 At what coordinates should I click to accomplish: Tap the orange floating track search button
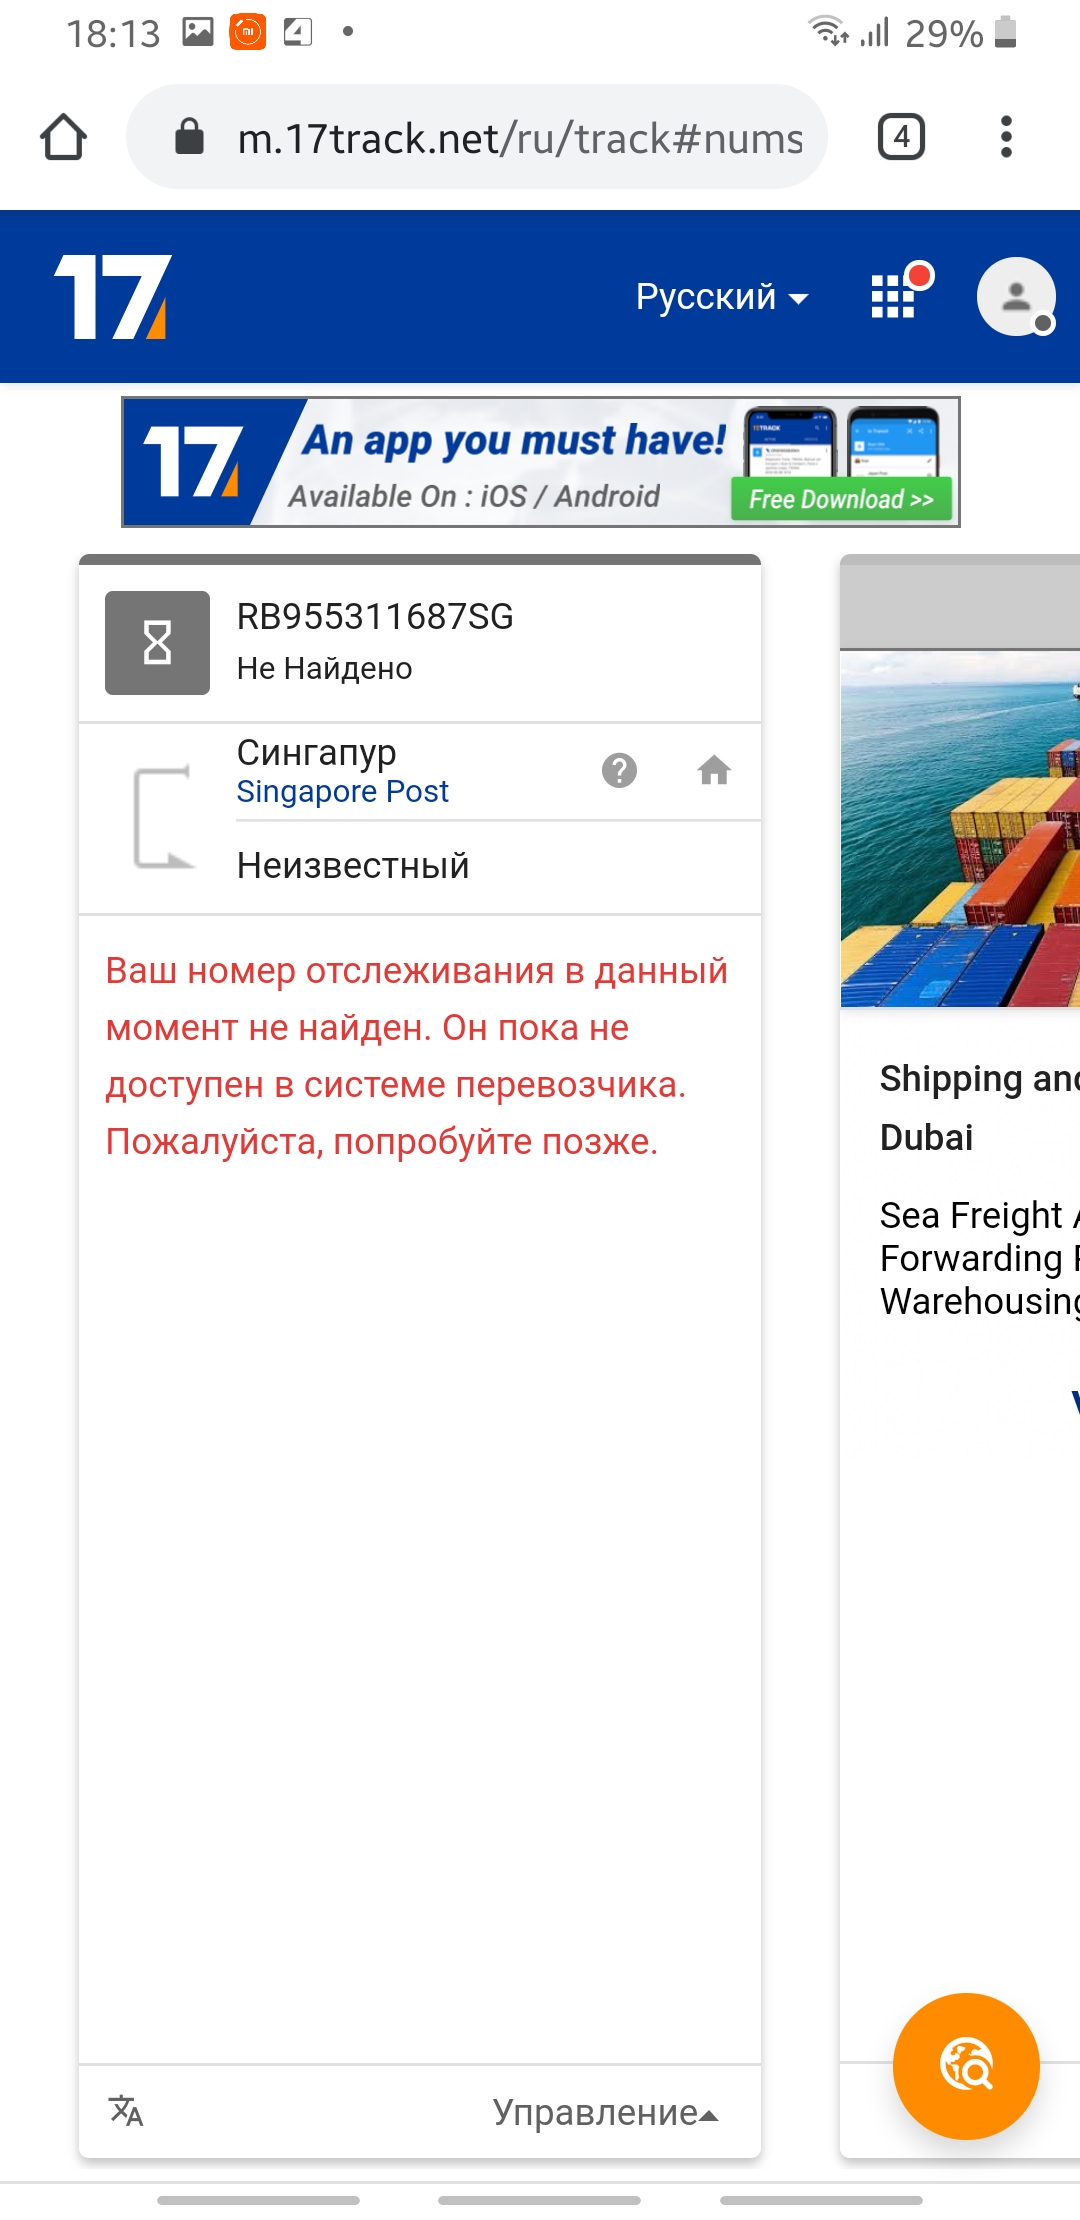point(966,2066)
